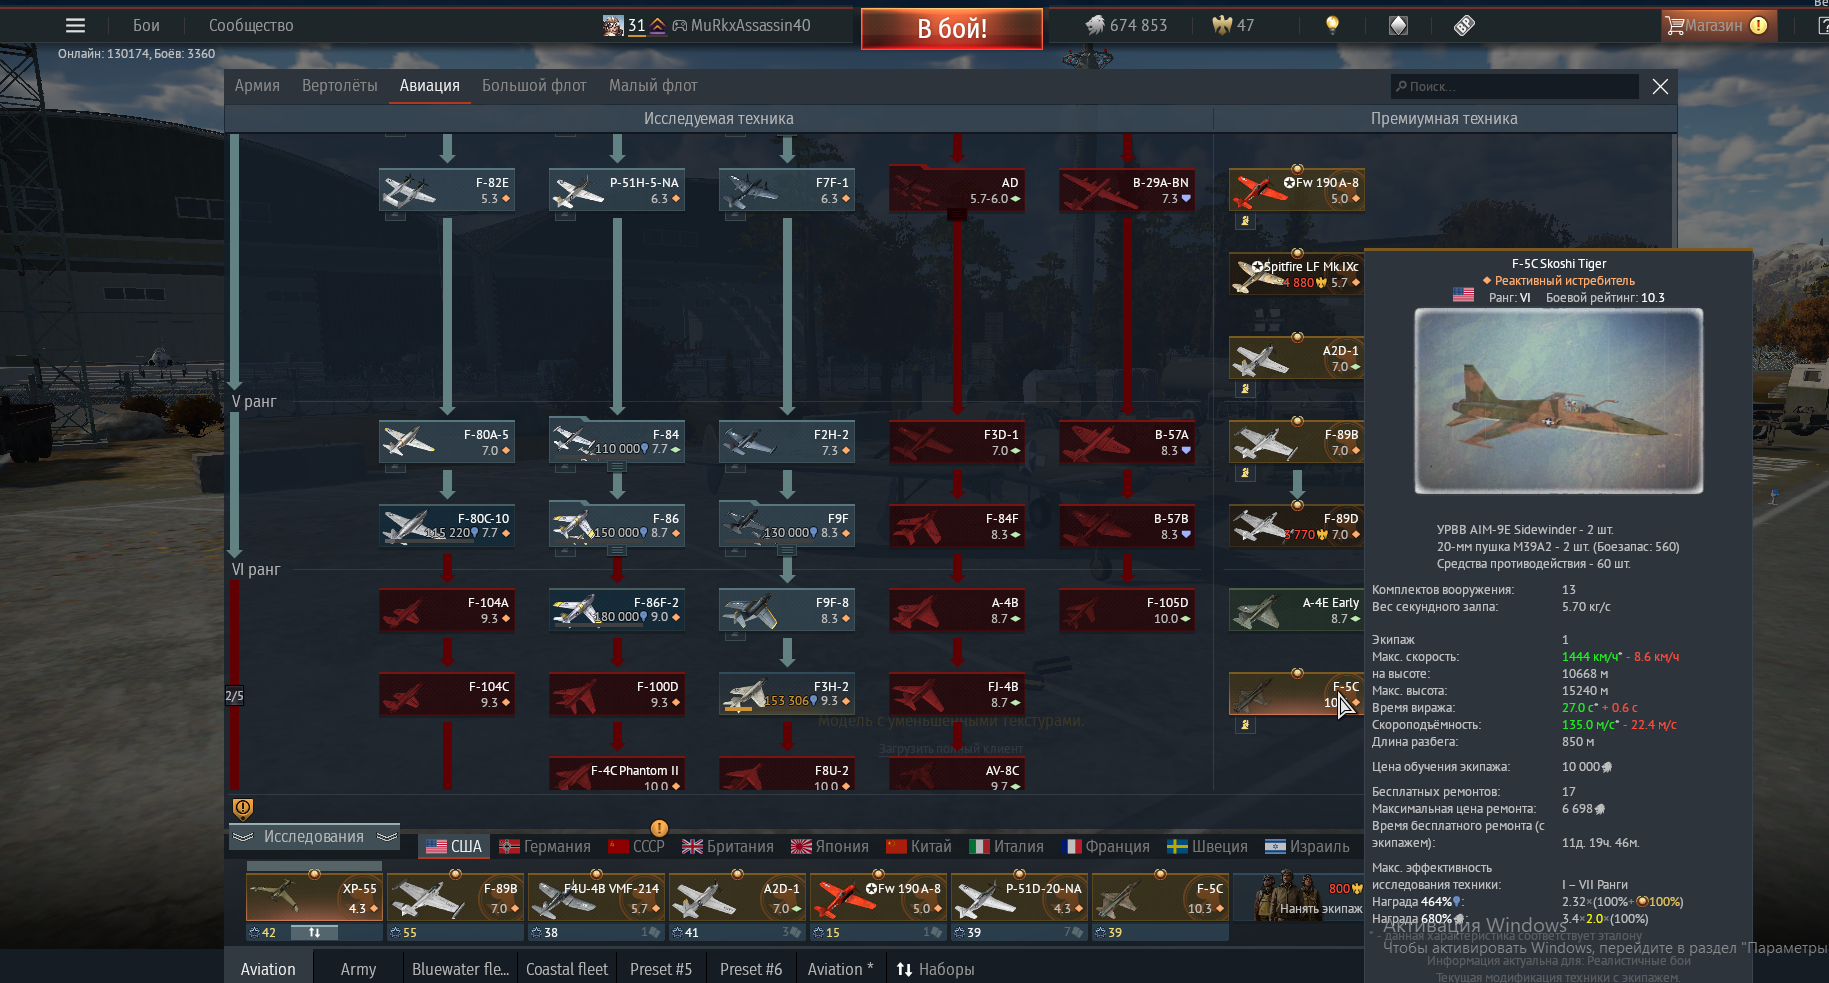Expand the F-84 aircraft group
1829x983 pixels.
(x=617, y=442)
